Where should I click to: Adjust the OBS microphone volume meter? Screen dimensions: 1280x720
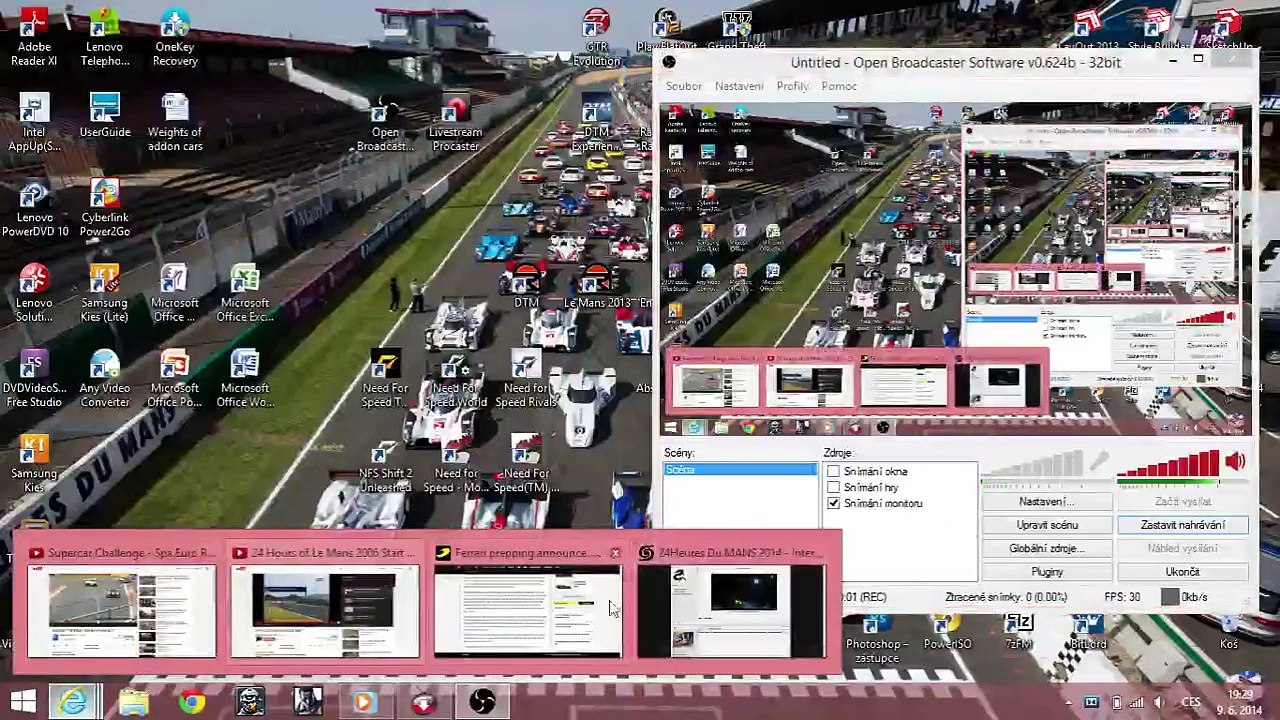[x=1034, y=465]
